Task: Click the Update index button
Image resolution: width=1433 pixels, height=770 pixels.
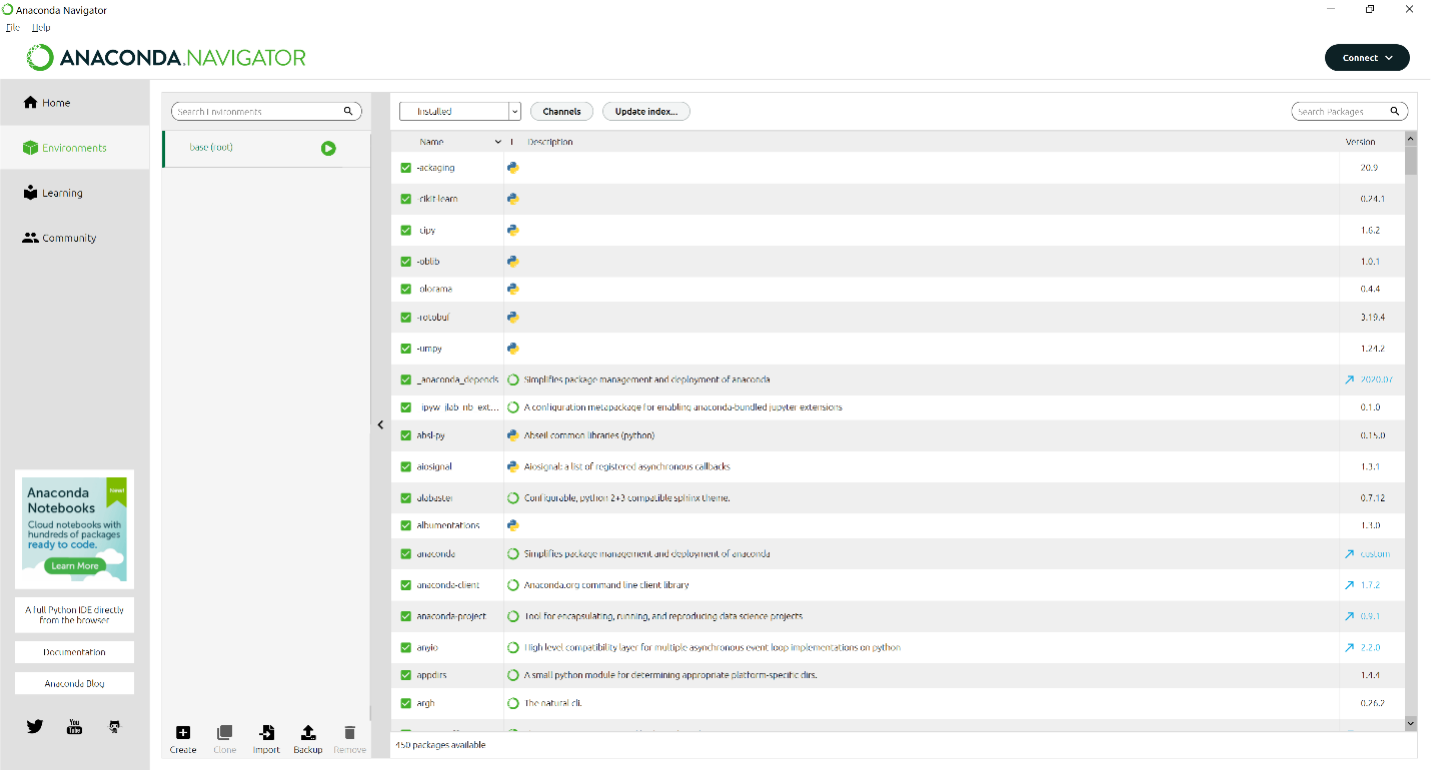Action: pyautogui.click(x=646, y=111)
